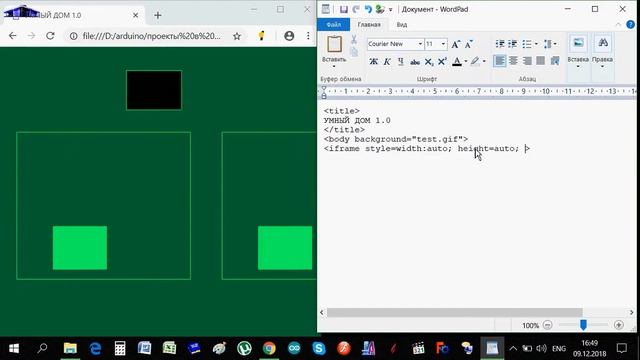
Task: Open Skype from the taskbar
Action: pos(319,348)
